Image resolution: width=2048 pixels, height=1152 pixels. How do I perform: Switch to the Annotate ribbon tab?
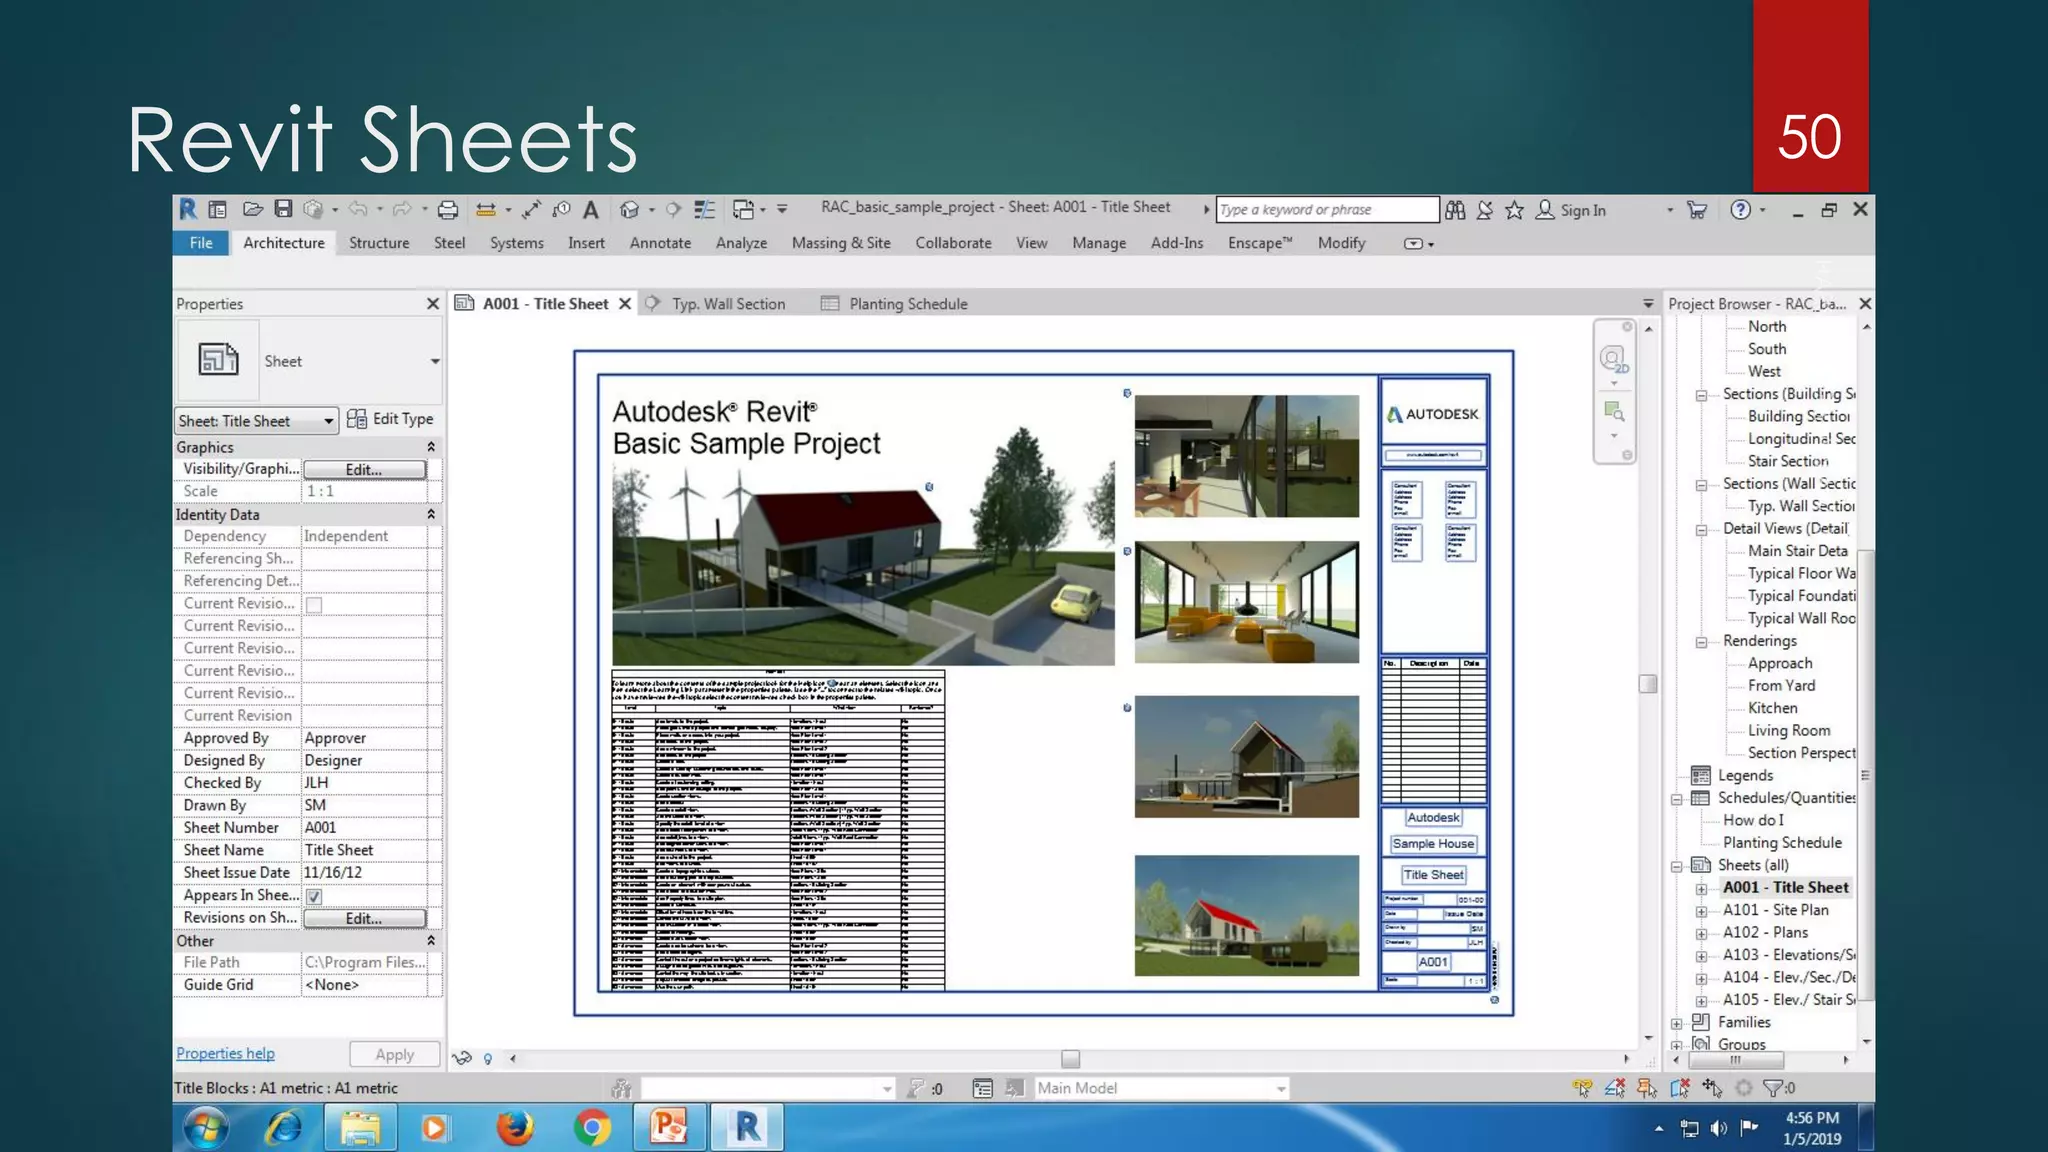pos(660,243)
